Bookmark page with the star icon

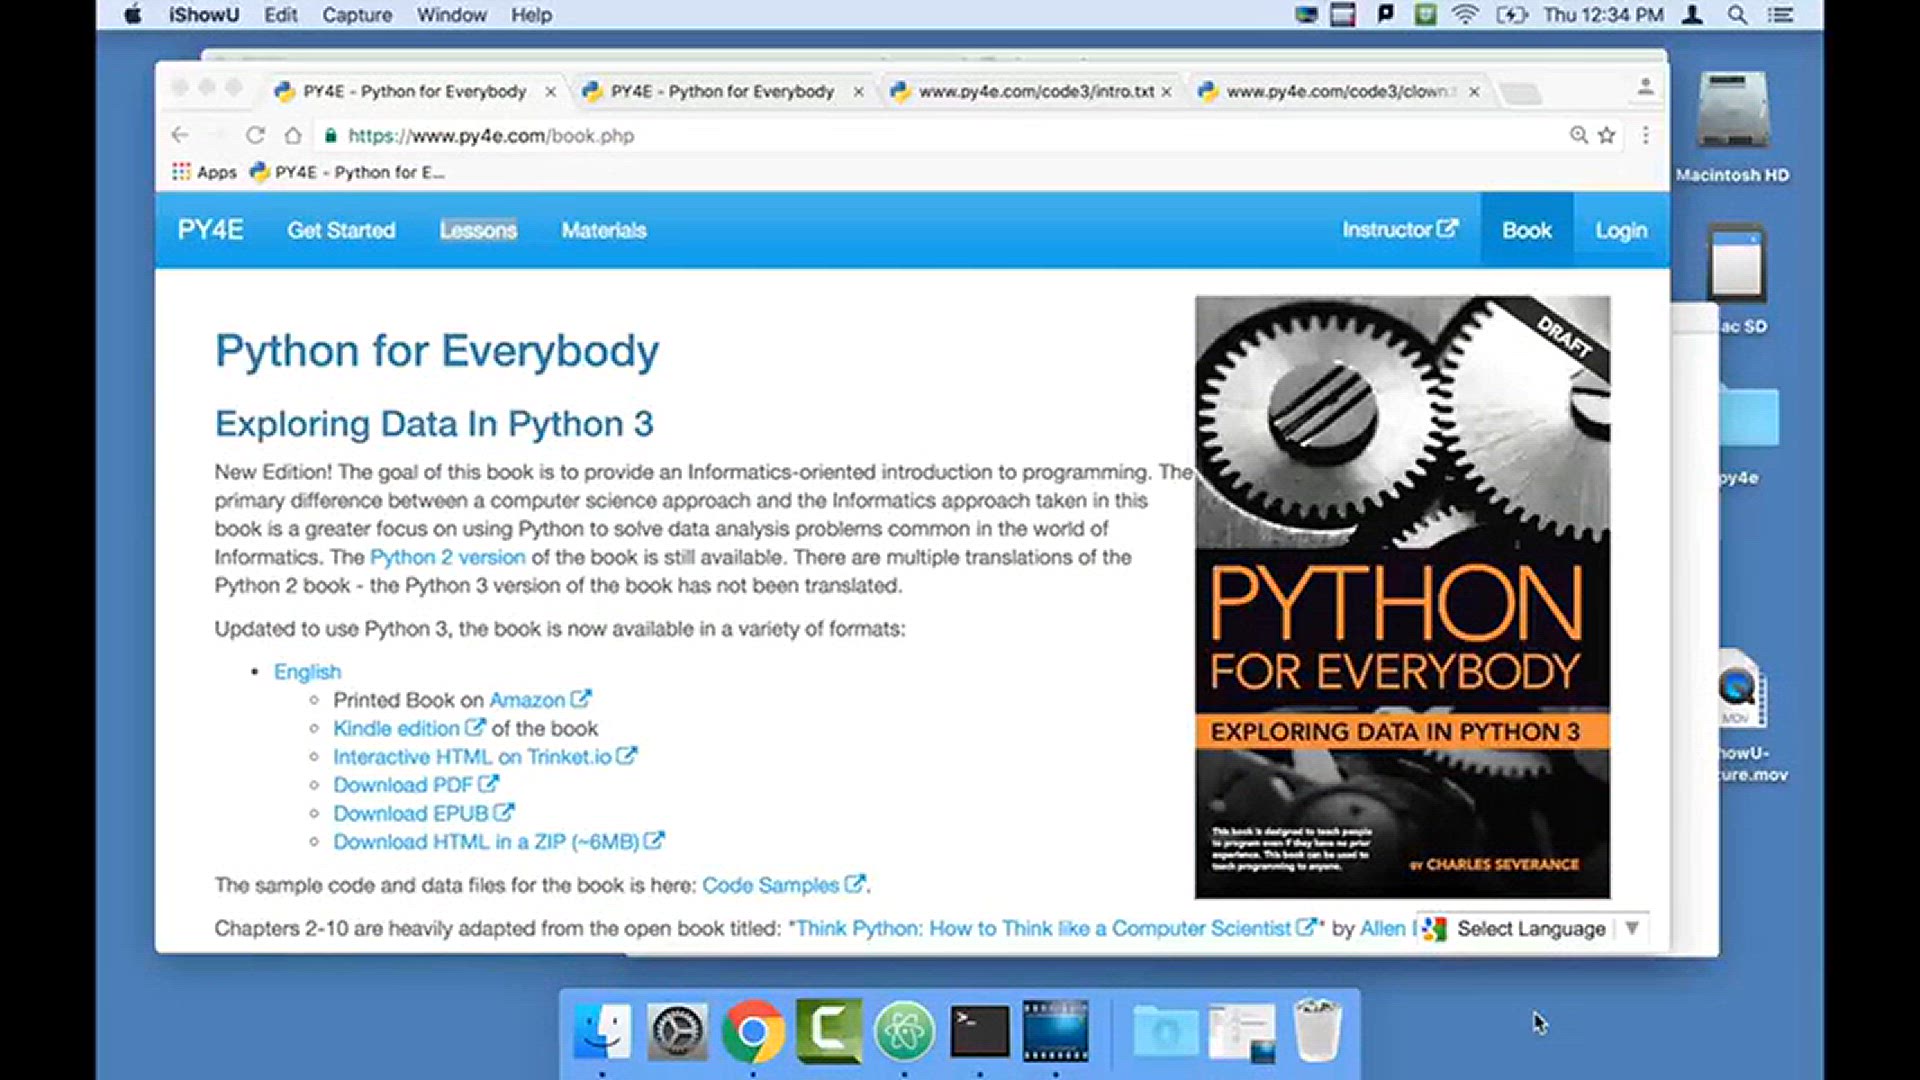point(1607,135)
